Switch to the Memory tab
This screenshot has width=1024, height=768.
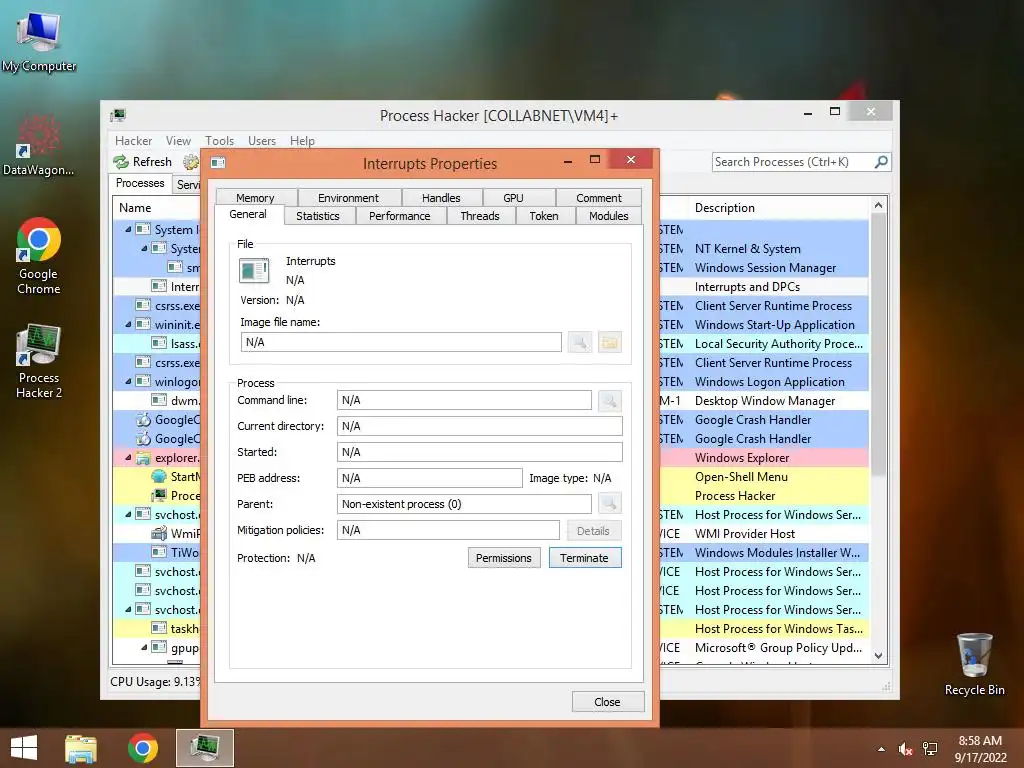[x=255, y=197]
